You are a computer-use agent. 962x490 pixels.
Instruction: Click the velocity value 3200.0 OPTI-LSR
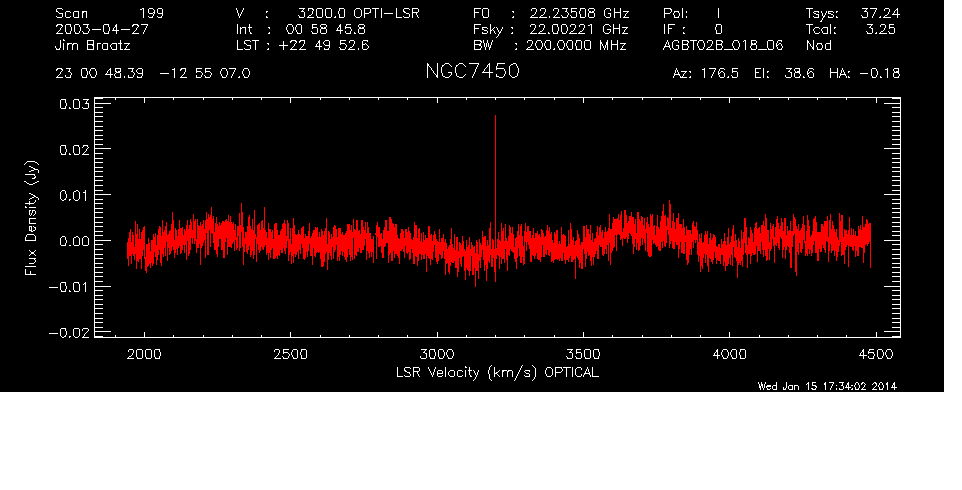click(x=358, y=13)
